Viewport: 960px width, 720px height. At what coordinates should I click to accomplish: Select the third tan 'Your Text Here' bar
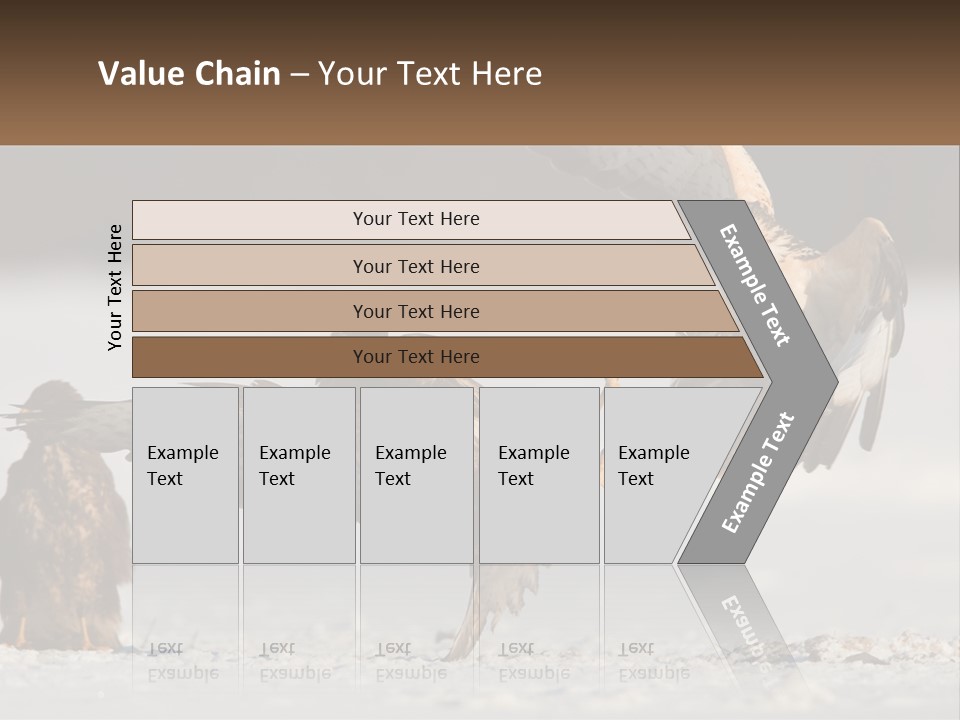pyautogui.click(x=435, y=311)
